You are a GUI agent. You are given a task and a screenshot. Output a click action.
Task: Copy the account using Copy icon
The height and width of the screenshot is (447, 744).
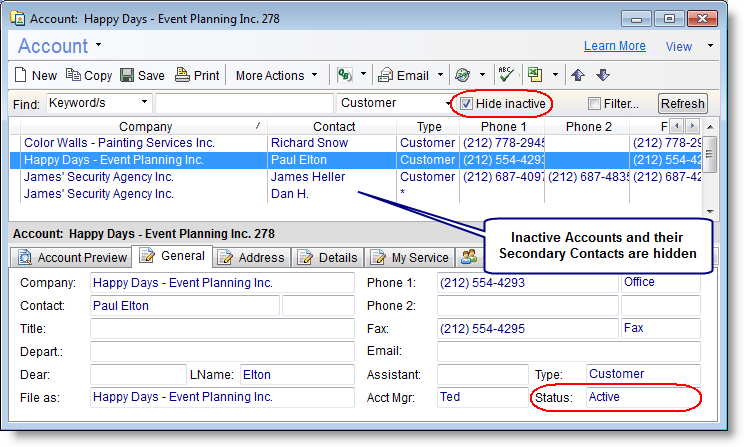pos(74,75)
